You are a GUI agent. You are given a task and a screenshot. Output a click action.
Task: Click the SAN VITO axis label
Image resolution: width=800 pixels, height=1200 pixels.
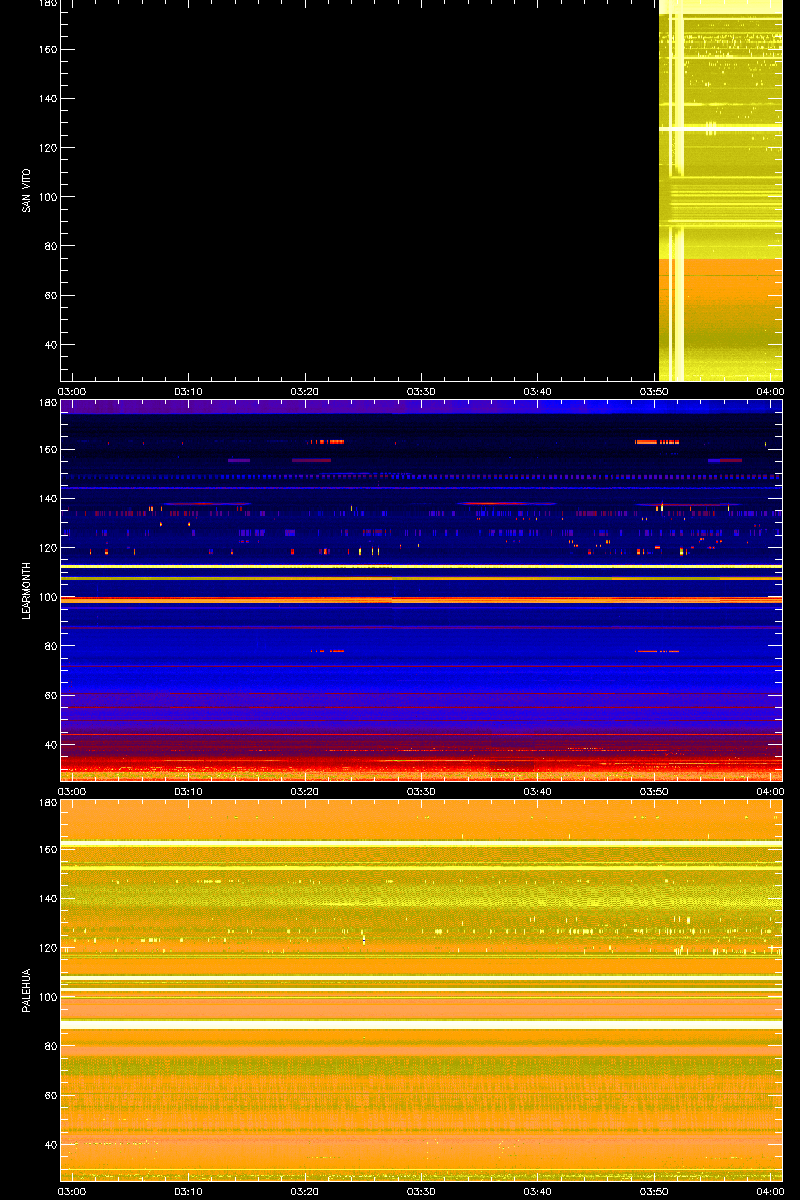(x=26, y=190)
